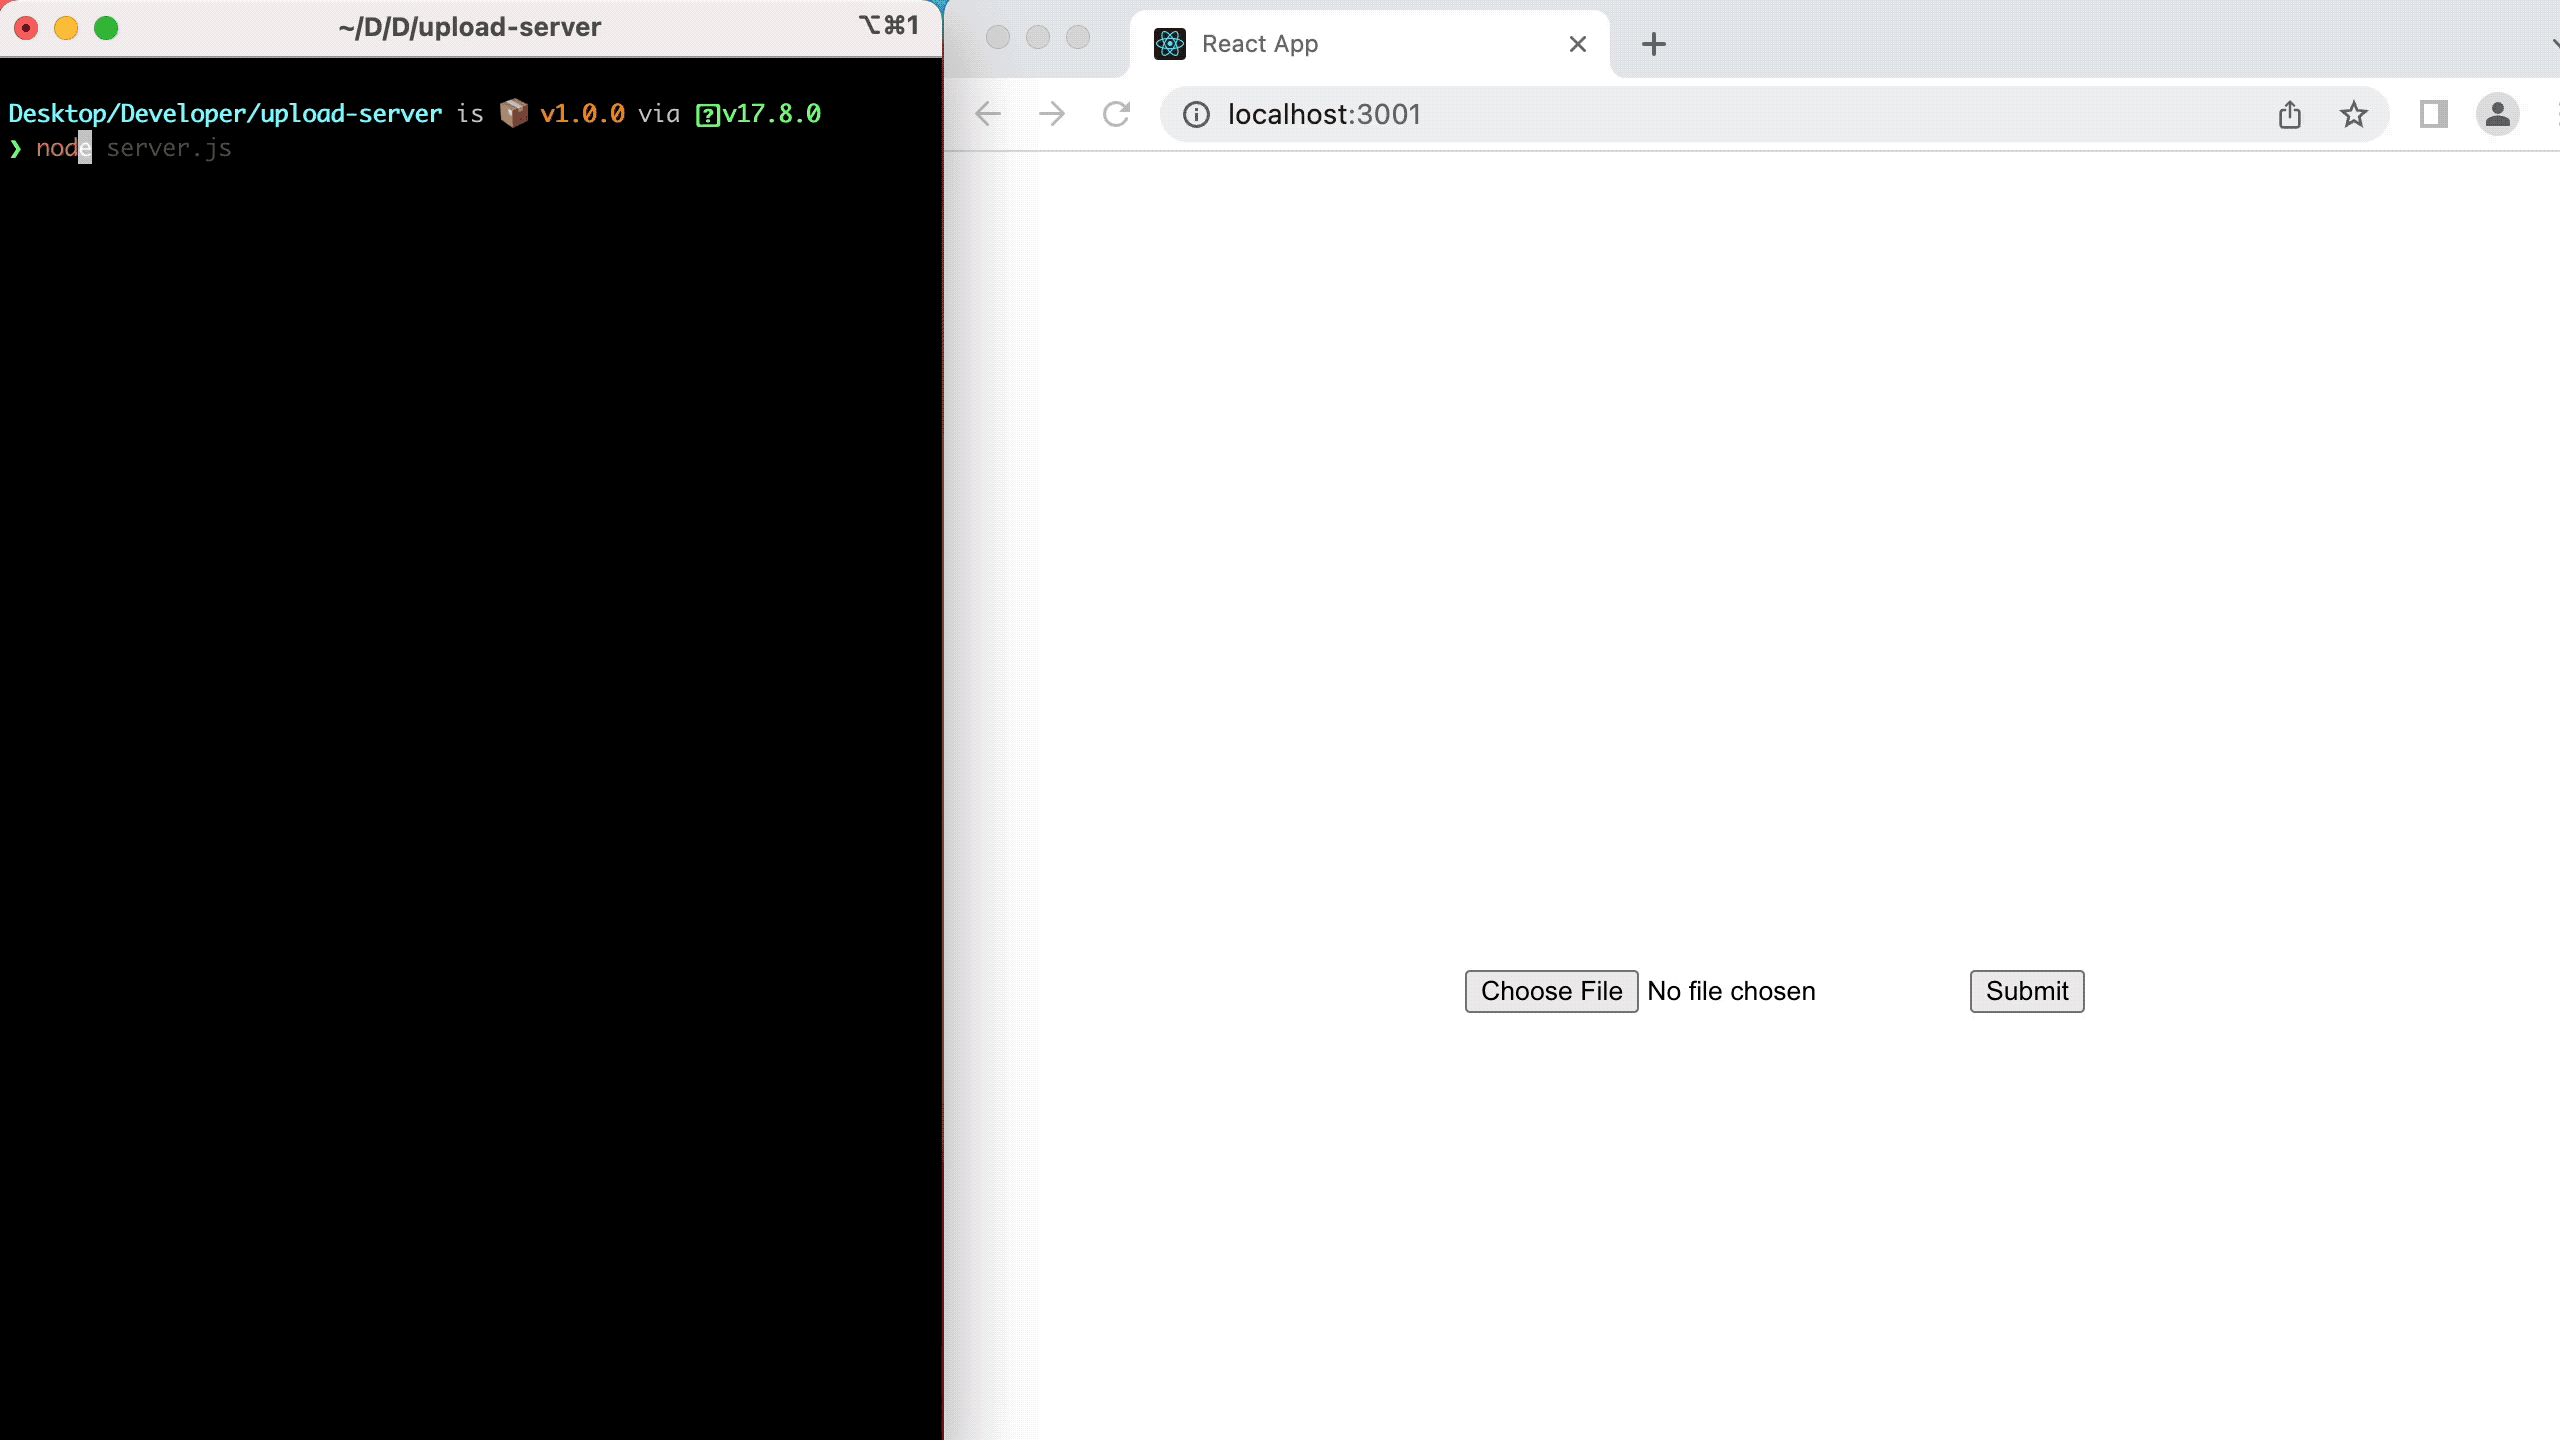The height and width of the screenshot is (1440, 2560).
Task: Toggle the file input field selection
Action: click(1551, 990)
